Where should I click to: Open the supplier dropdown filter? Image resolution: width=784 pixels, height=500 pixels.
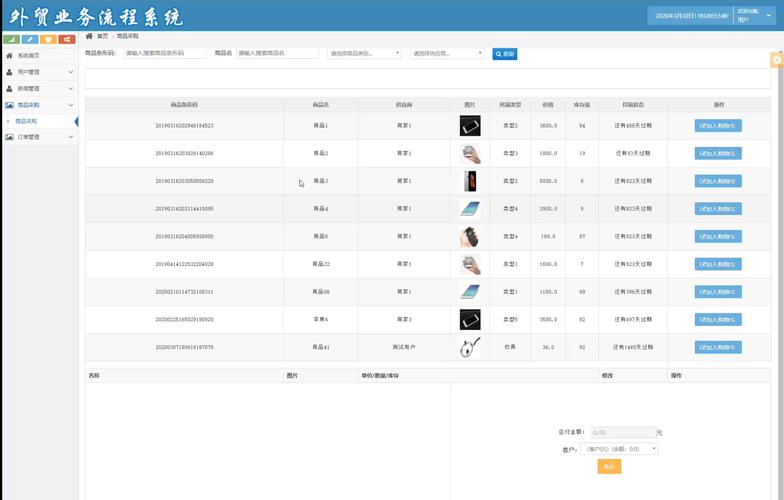pyautogui.click(x=447, y=53)
